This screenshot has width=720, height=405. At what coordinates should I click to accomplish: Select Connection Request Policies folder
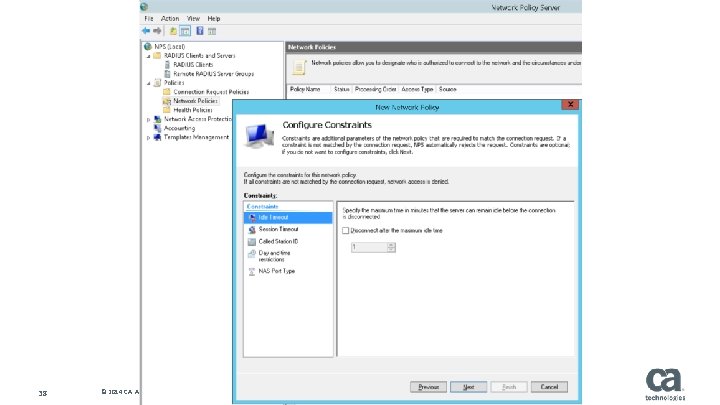(211, 92)
